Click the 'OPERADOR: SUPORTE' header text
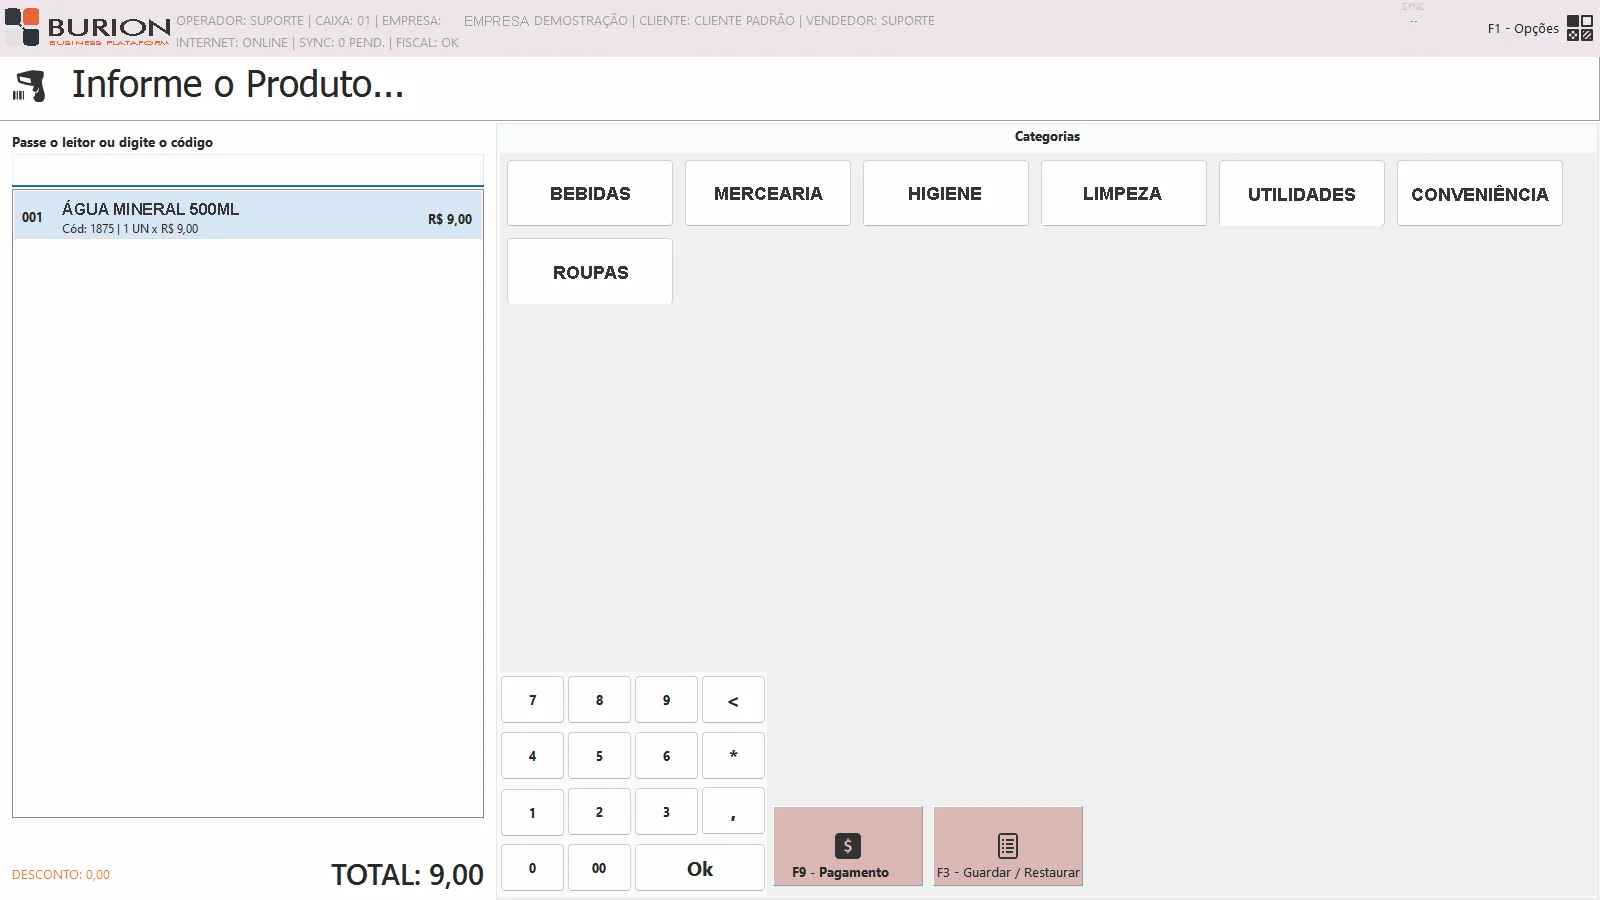Image resolution: width=1600 pixels, height=900 pixels. (x=240, y=20)
